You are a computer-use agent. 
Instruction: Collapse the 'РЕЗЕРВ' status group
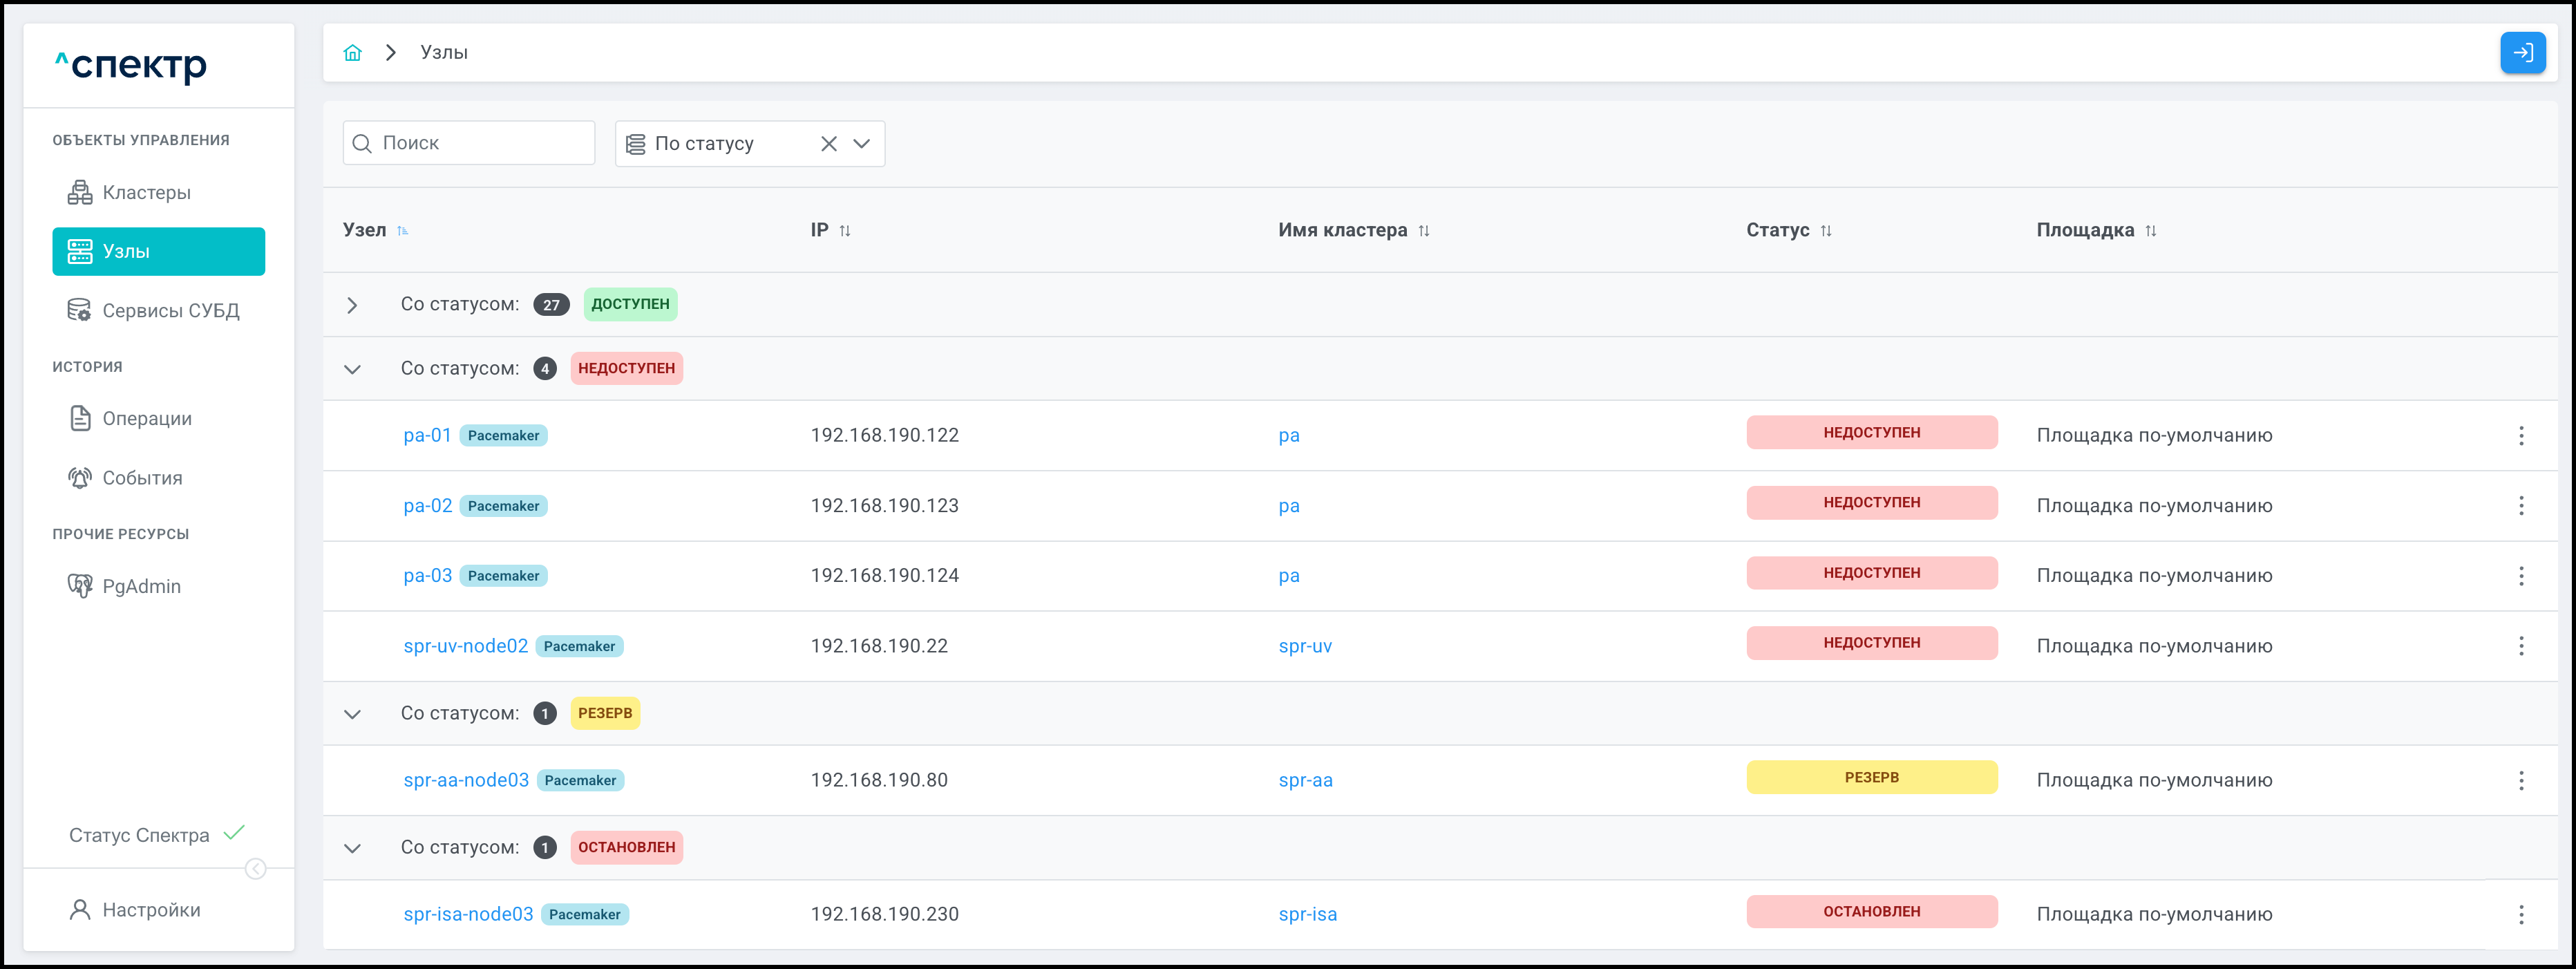pyautogui.click(x=352, y=714)
